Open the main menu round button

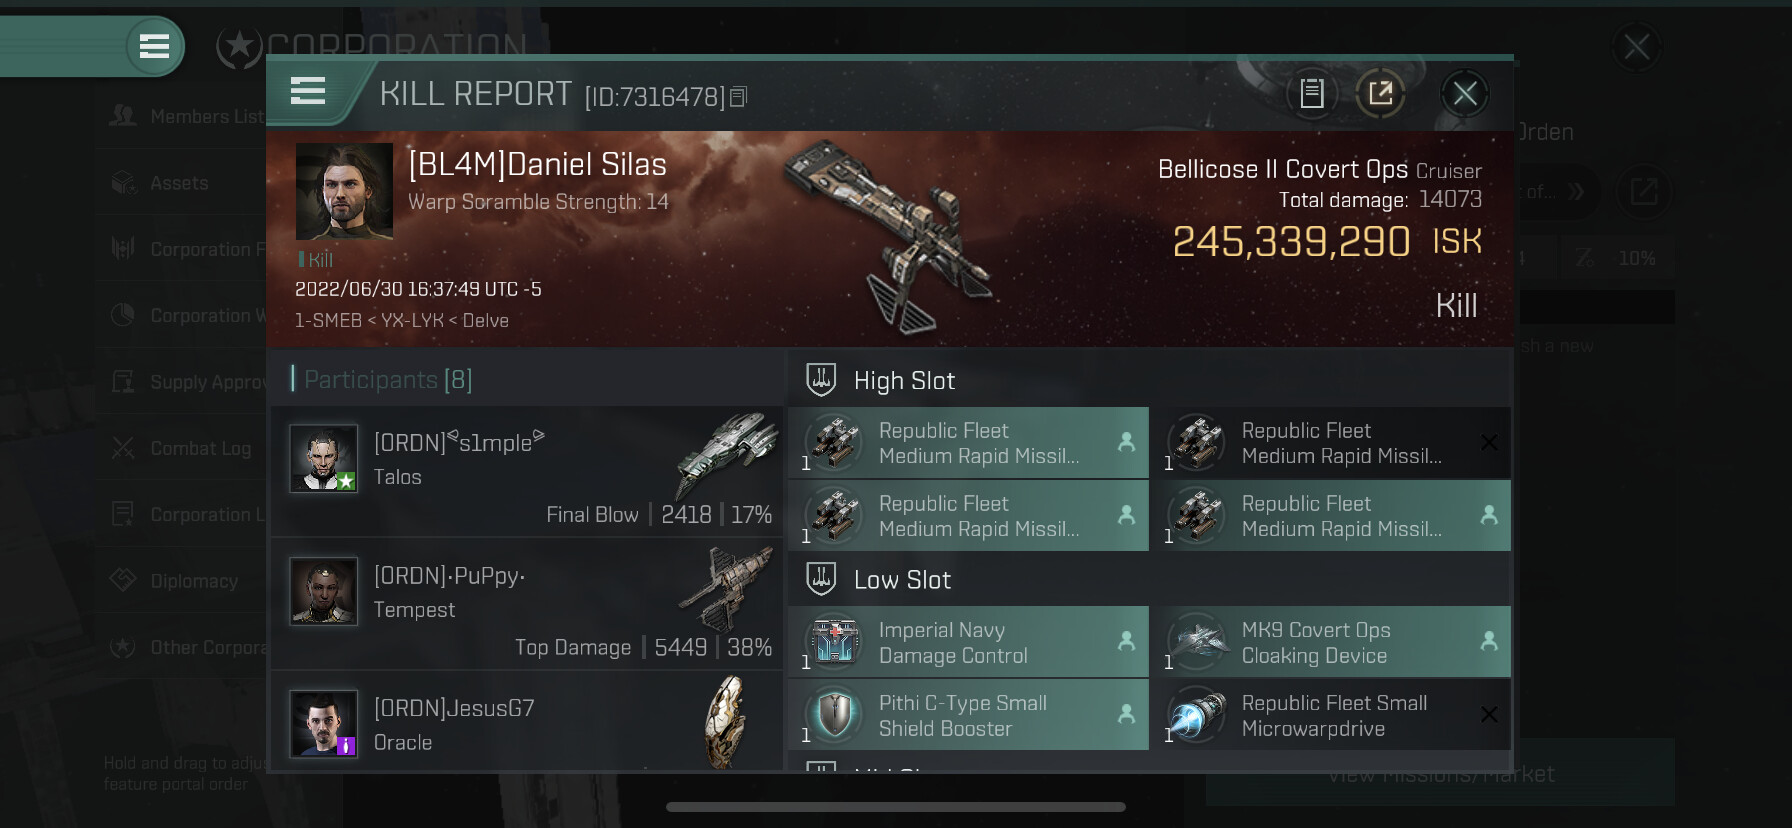pyautogui.click(x=154, y=46)
